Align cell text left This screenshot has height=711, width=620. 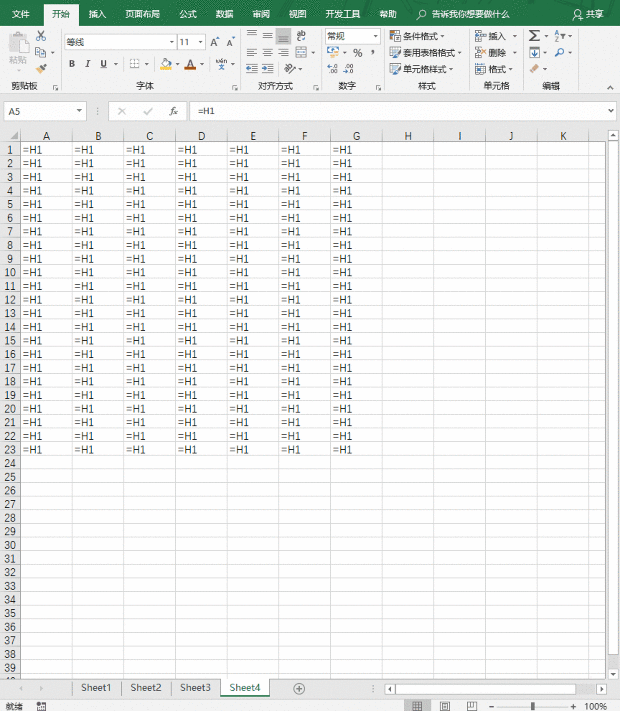coord(252,52)
